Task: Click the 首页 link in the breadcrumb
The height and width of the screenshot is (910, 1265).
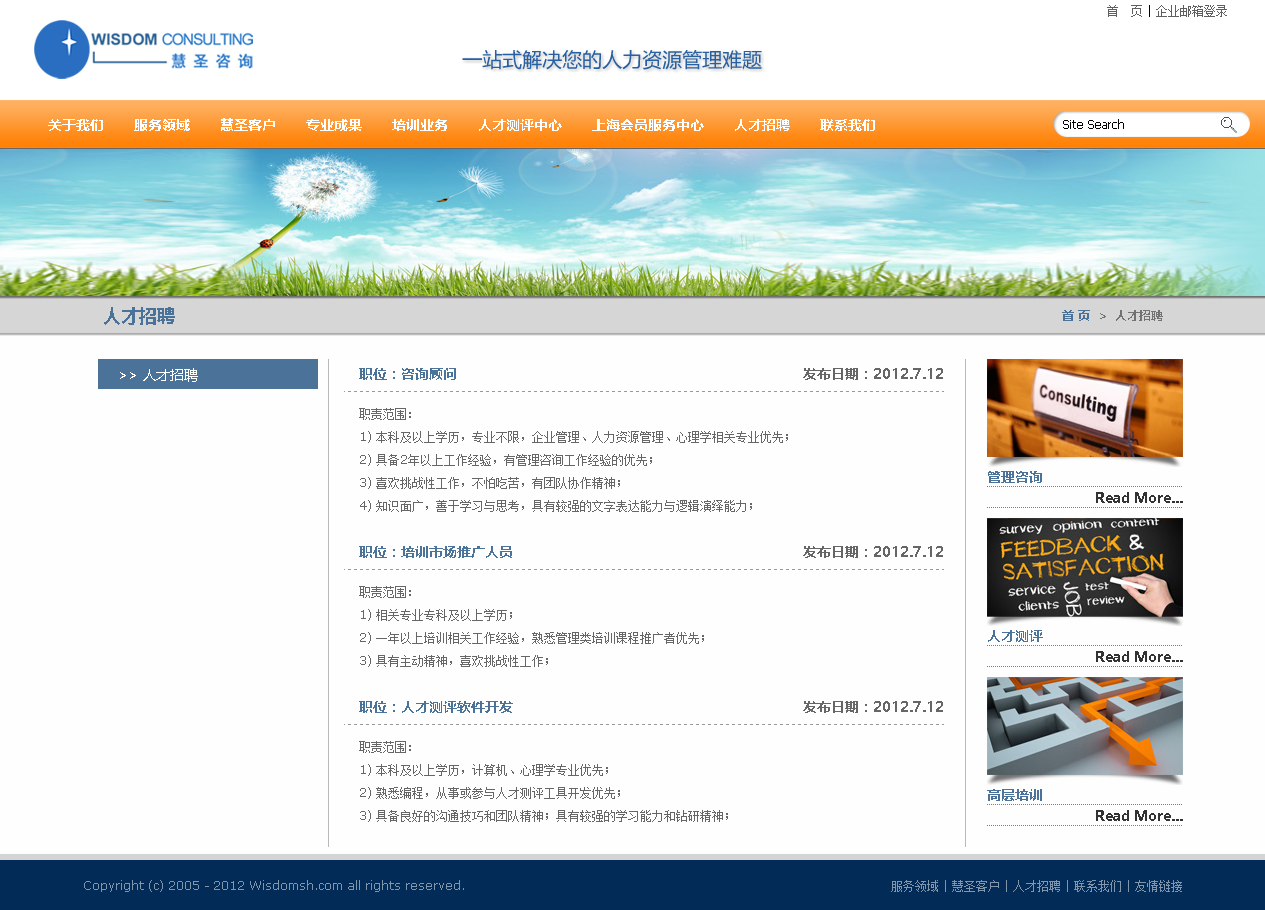Action: [x=1076, y=316]
